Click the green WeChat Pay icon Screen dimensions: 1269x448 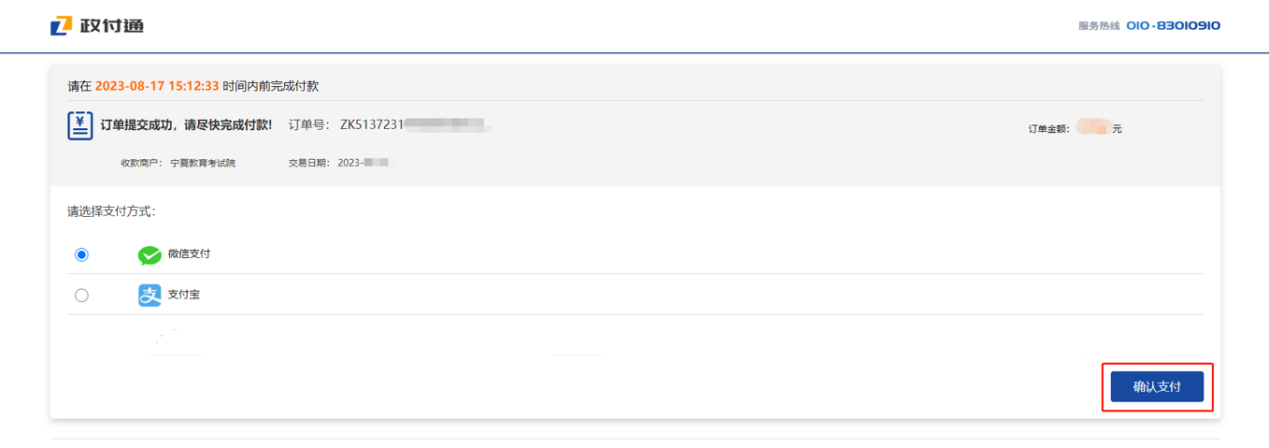[149, 255]
